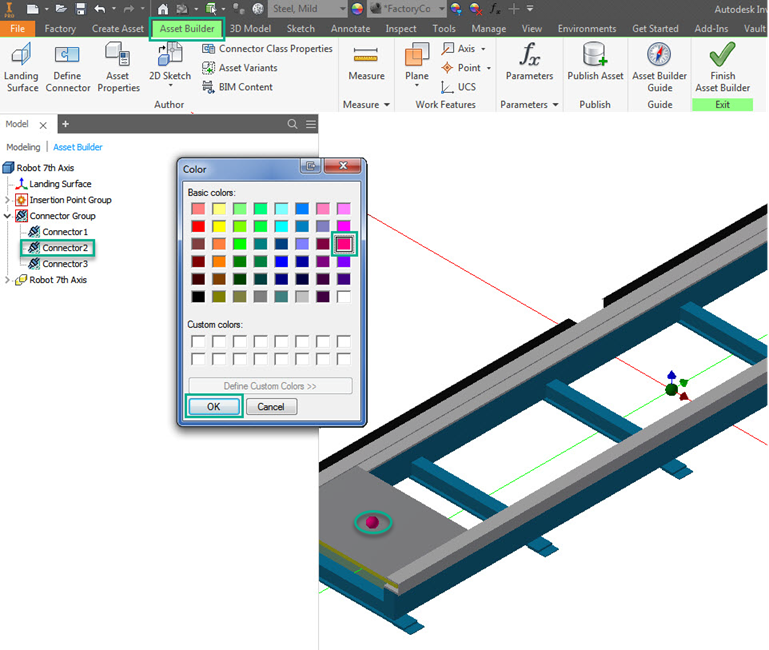This screenshot has width=769, height=650.
Task: Open the Axis dropdown arrow
Action: [x=483, y=49]
